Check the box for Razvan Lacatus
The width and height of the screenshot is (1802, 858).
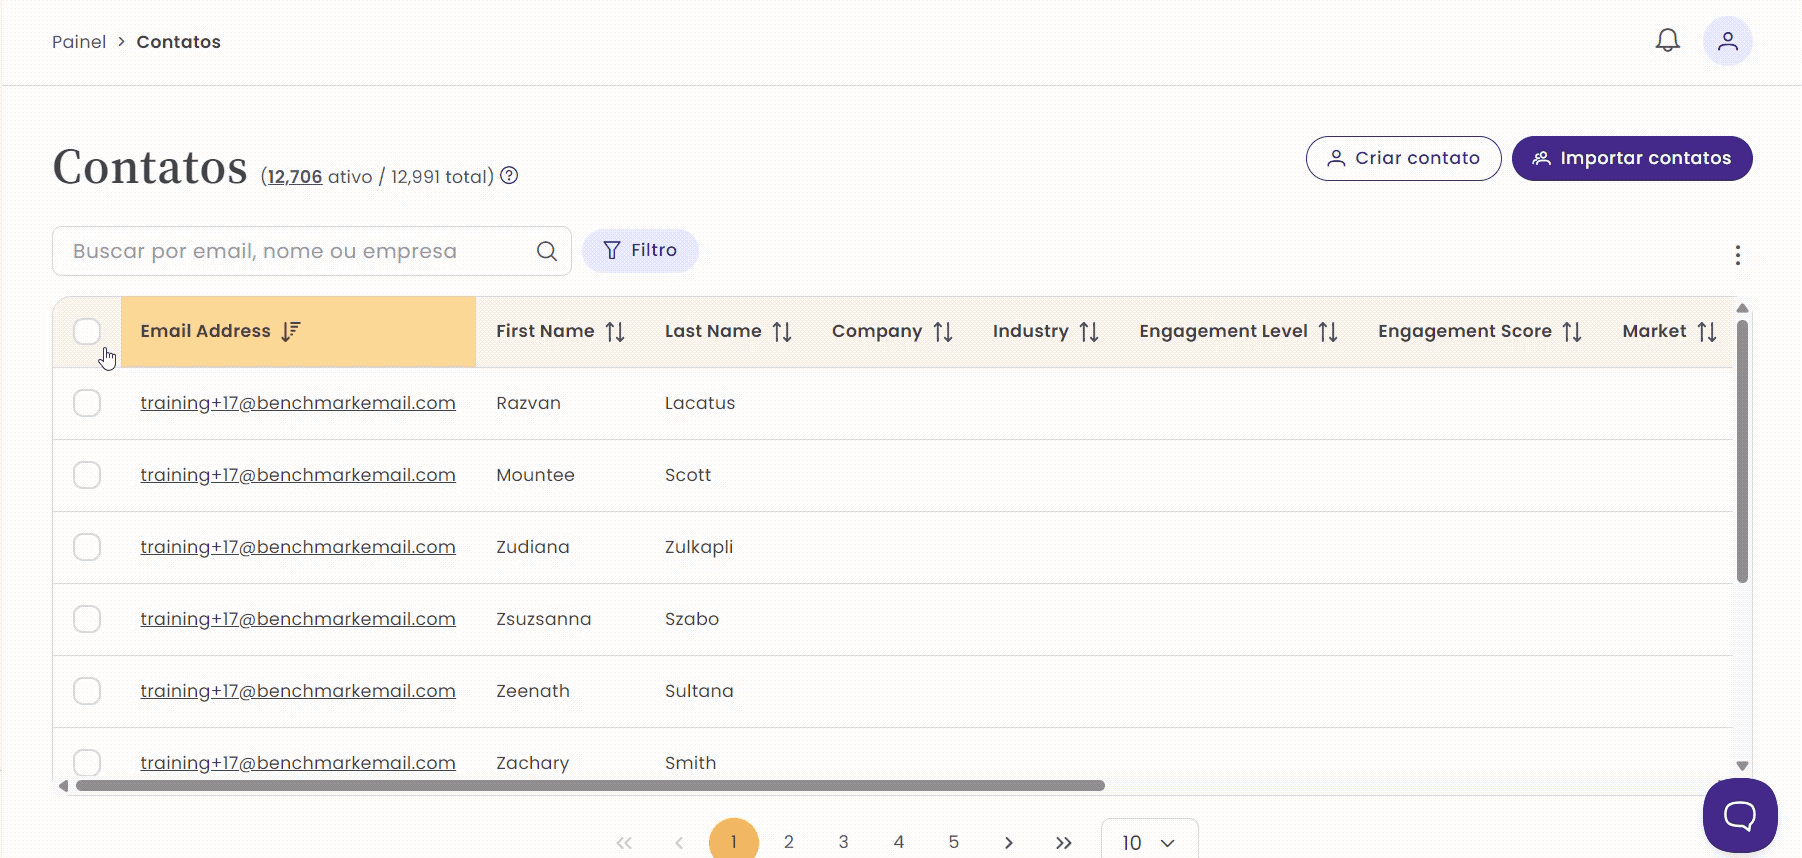tap(87, 403)
